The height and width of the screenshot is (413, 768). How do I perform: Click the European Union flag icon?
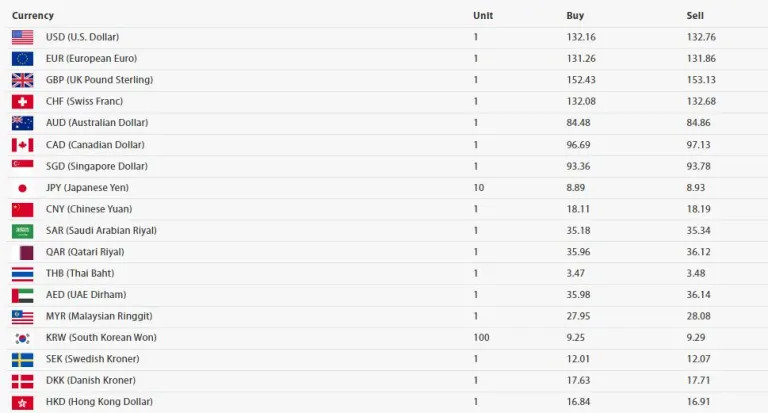(23, 59)
